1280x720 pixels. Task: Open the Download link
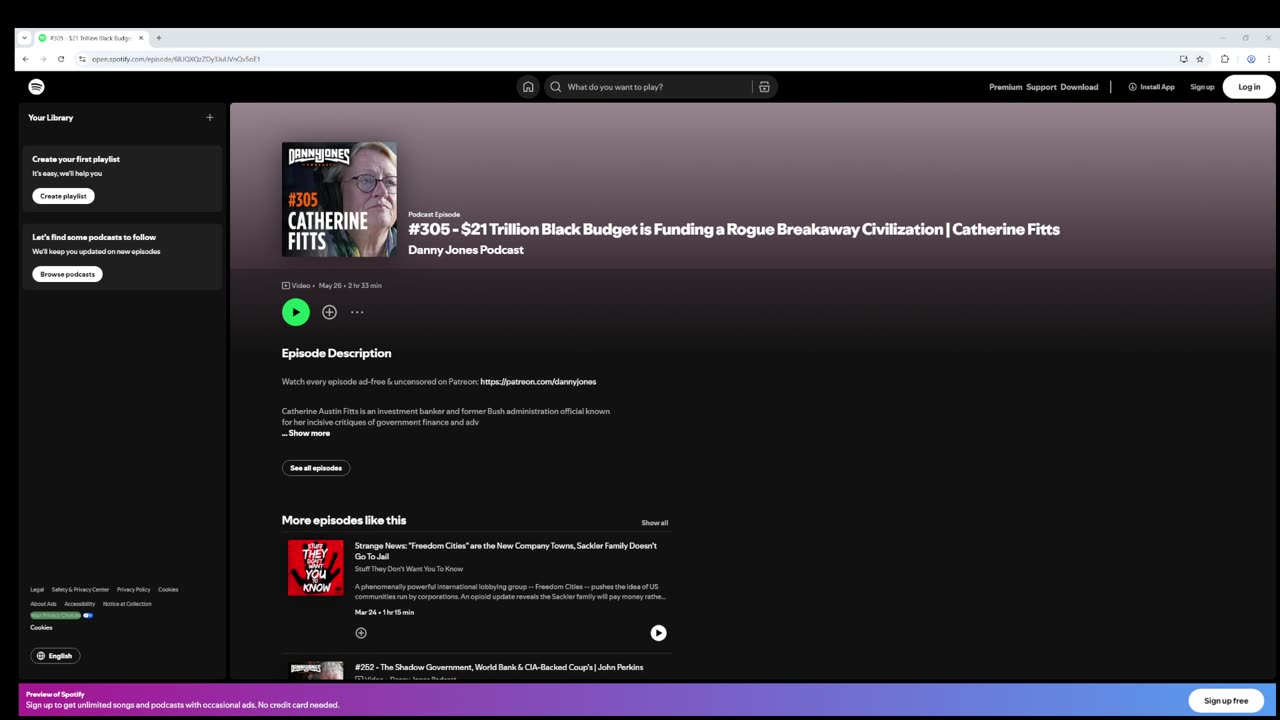1079,87
